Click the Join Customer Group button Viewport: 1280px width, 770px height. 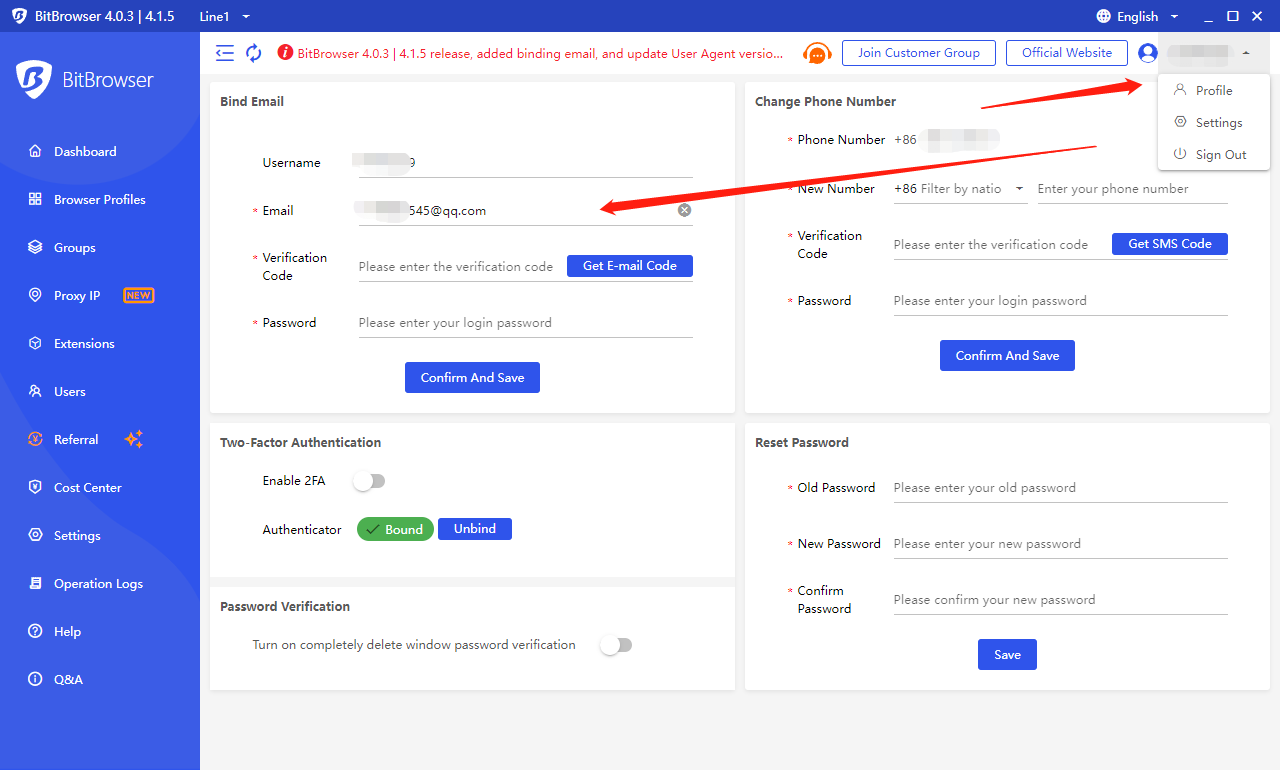[919, 53]
